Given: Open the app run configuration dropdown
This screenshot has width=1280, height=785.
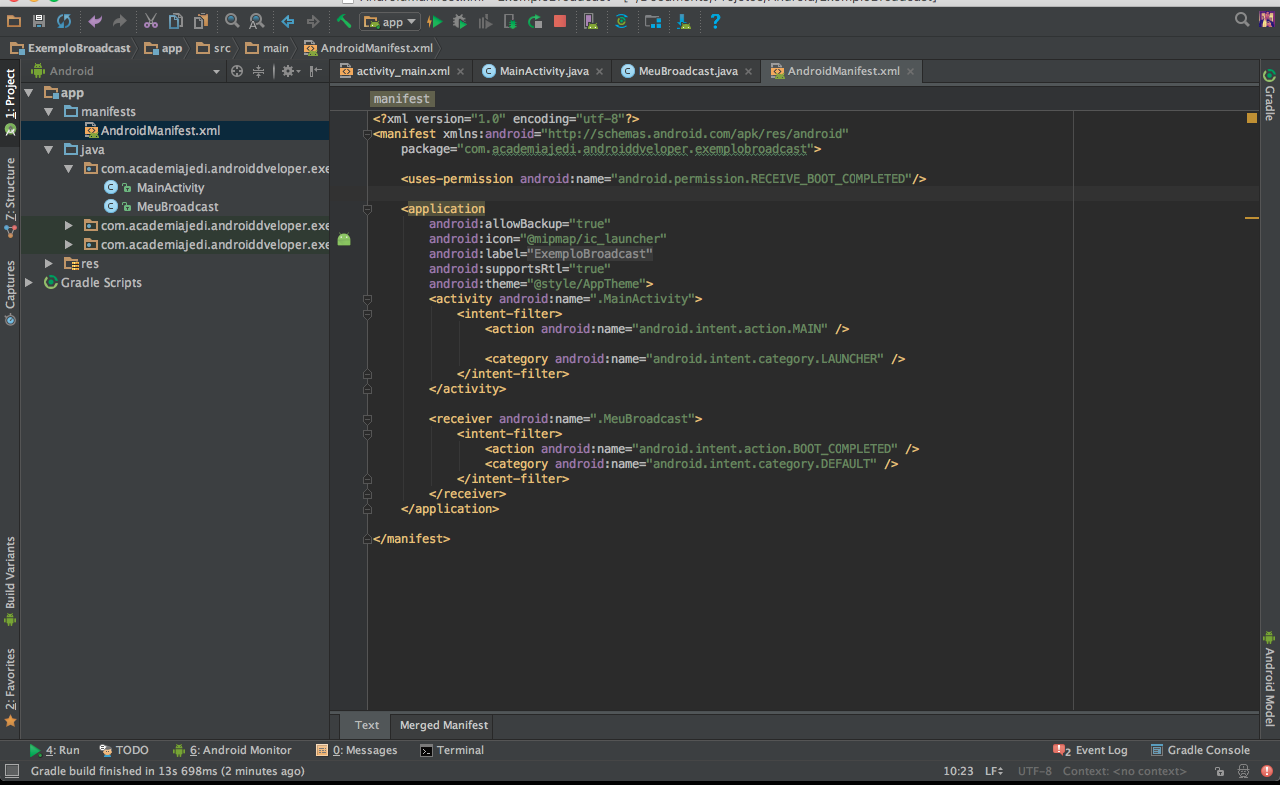Looking at the screenshot, I should click(x=390, y=21).
